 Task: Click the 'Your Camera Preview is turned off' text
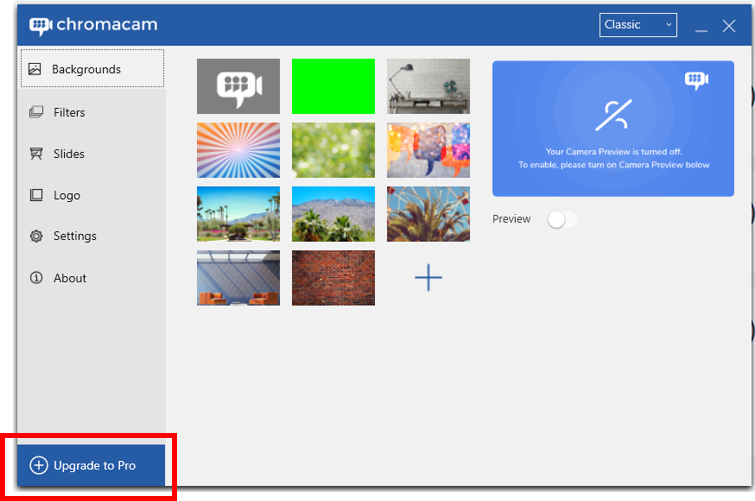coord(613,152)
